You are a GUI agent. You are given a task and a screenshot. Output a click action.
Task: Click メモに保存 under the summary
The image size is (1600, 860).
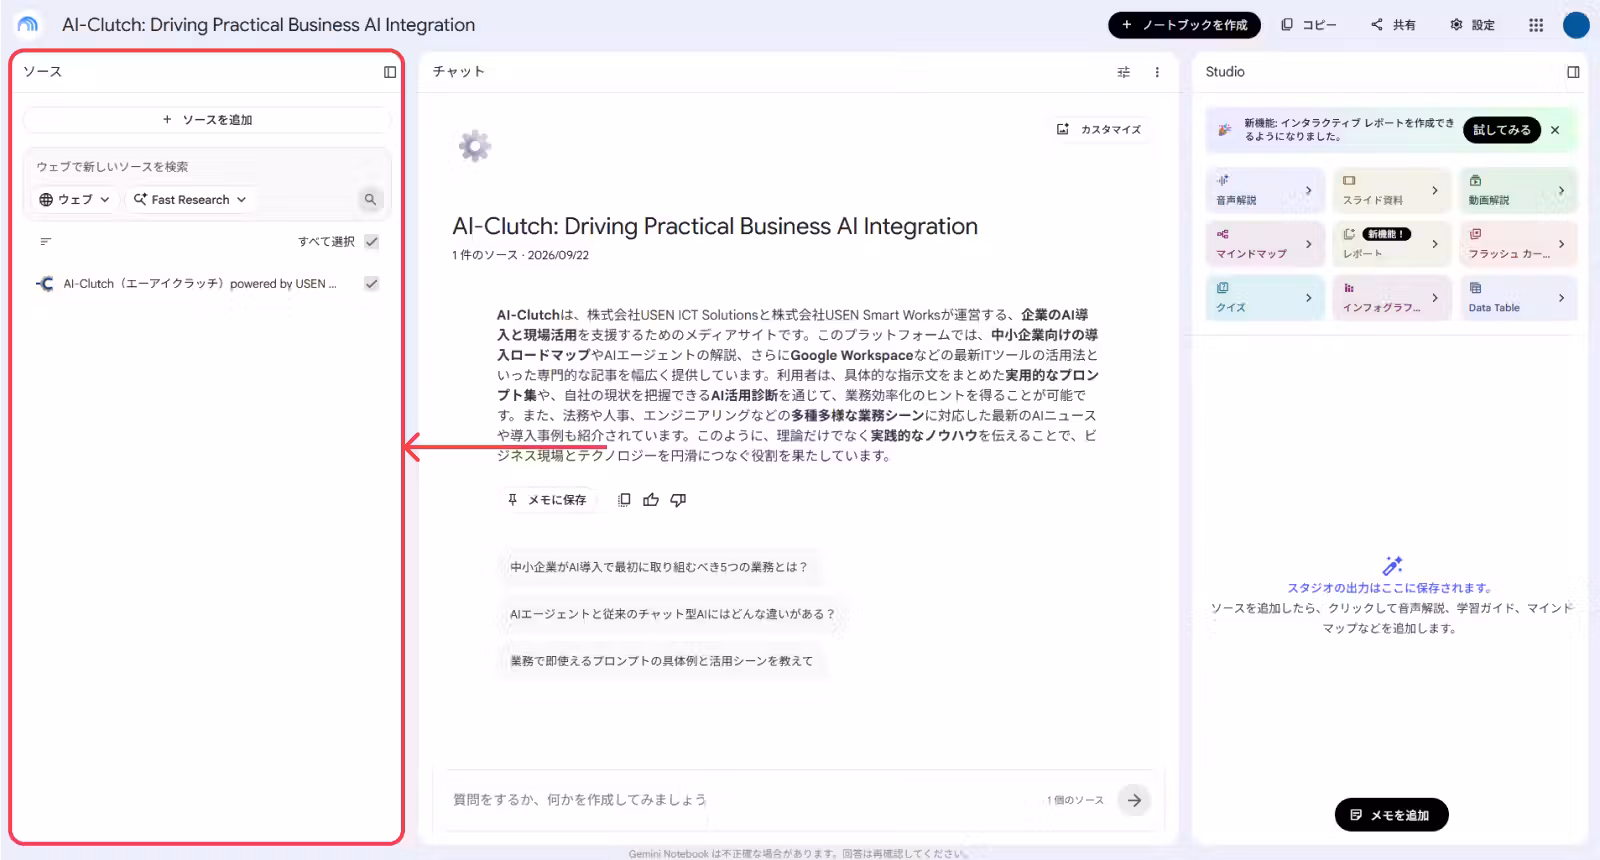[547, 500]
